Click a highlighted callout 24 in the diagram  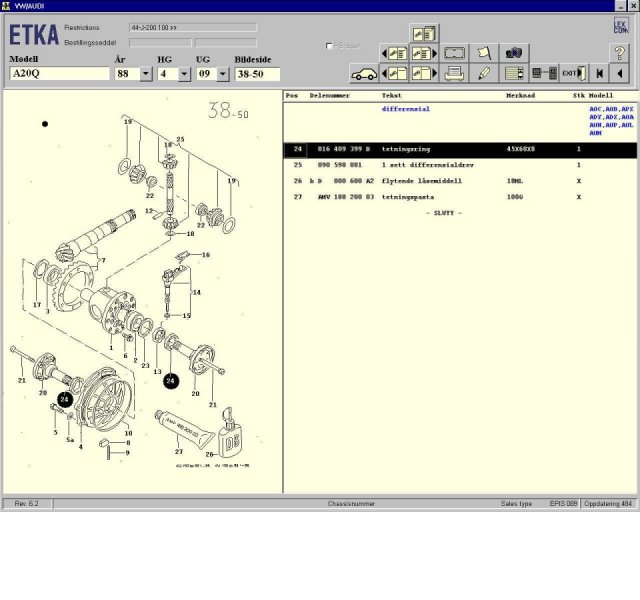170,380
